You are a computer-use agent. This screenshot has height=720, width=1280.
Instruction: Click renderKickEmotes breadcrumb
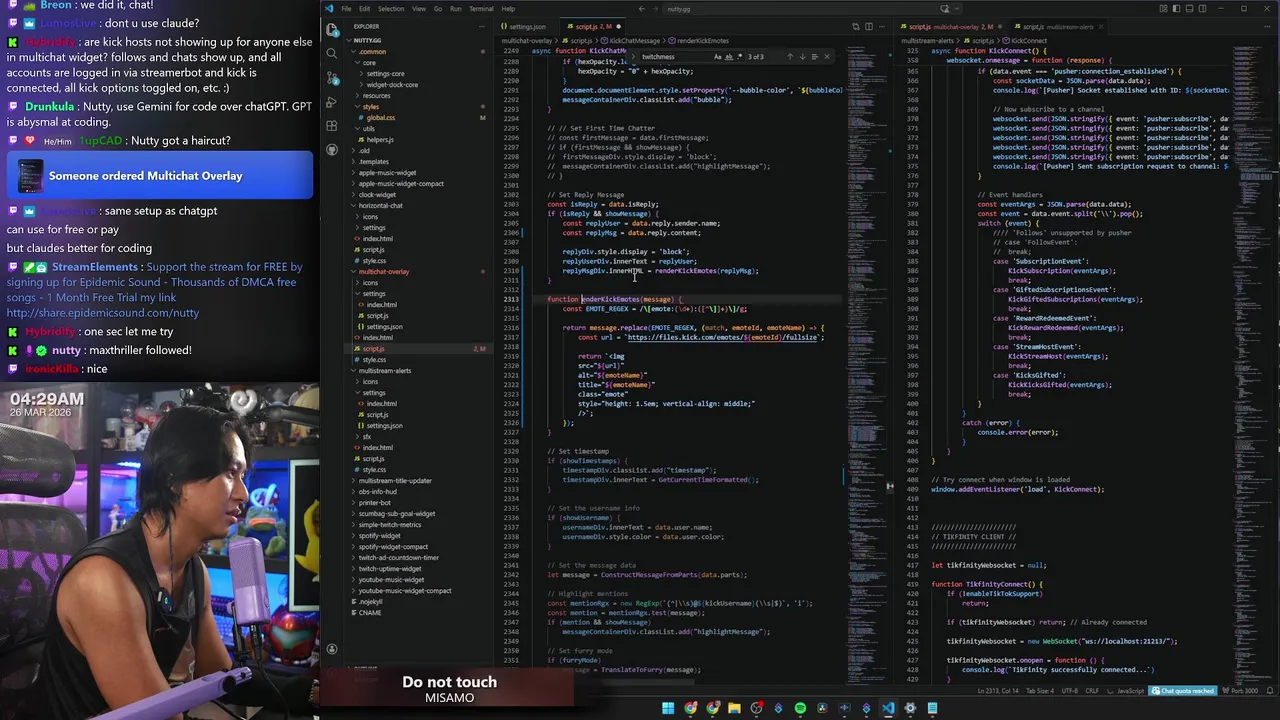[702, 41]
